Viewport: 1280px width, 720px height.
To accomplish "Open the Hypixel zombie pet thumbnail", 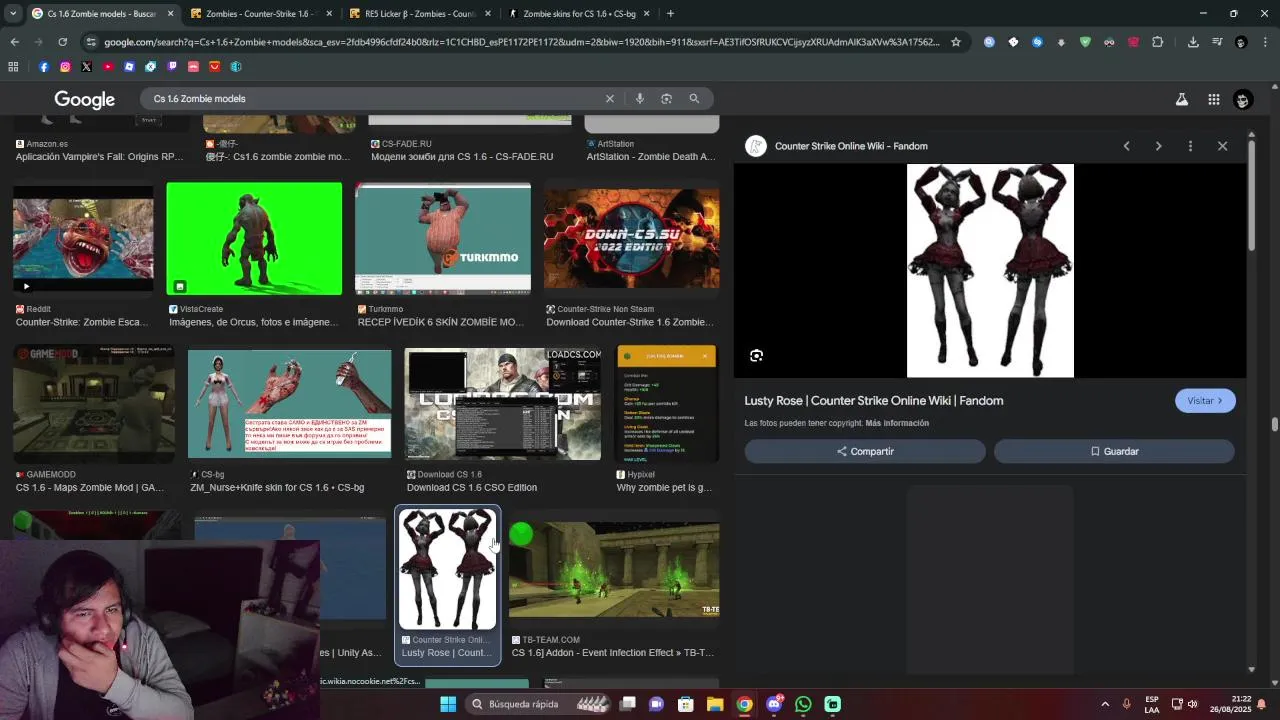I will 667,403.
